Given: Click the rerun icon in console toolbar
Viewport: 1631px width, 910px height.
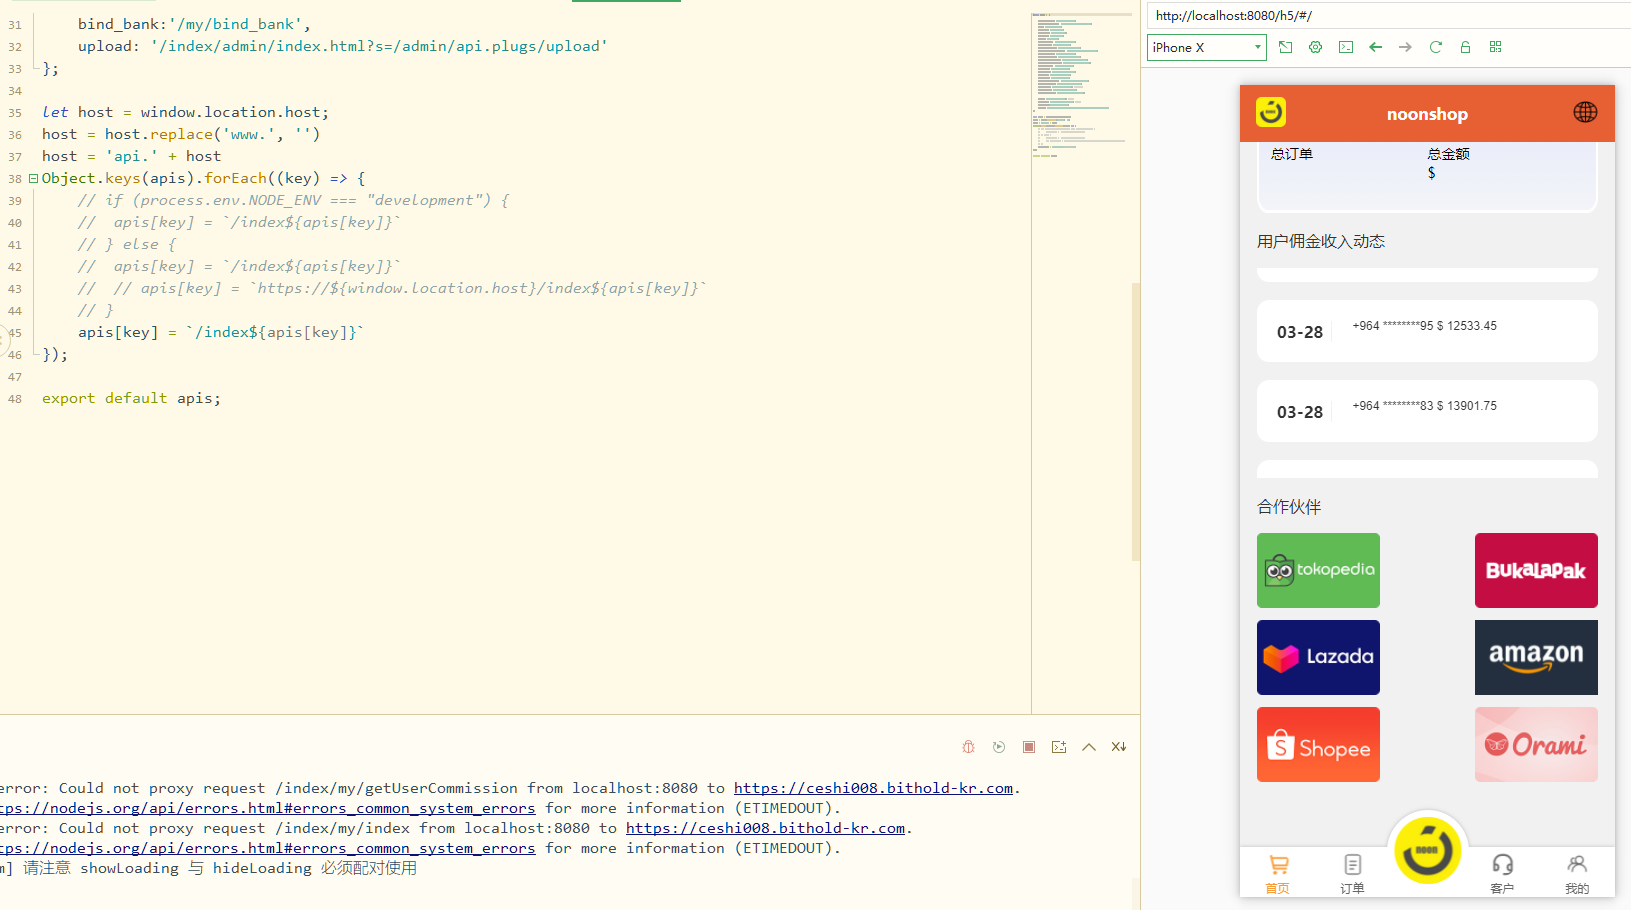Looking at the screenshot, I should [998, 747].
